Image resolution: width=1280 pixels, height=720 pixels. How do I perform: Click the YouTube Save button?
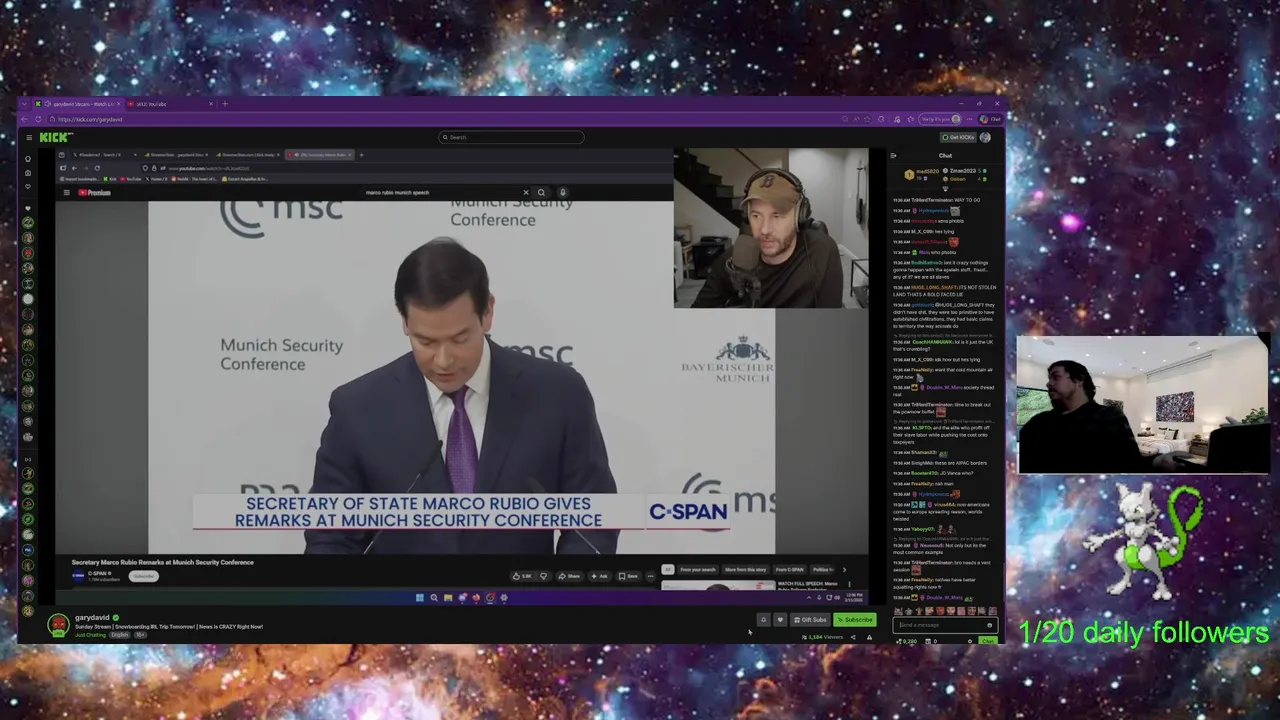click(628, 576)
